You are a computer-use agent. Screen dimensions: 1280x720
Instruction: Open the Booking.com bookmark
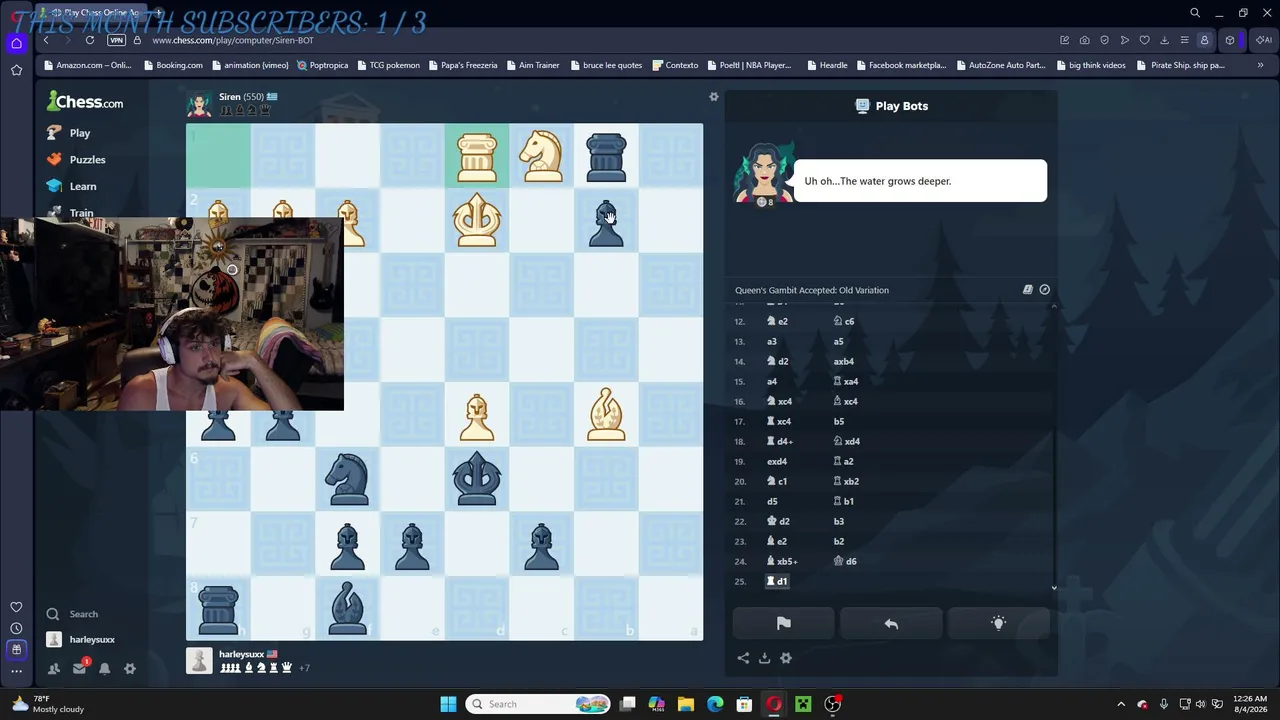click(x=173, y=66)
